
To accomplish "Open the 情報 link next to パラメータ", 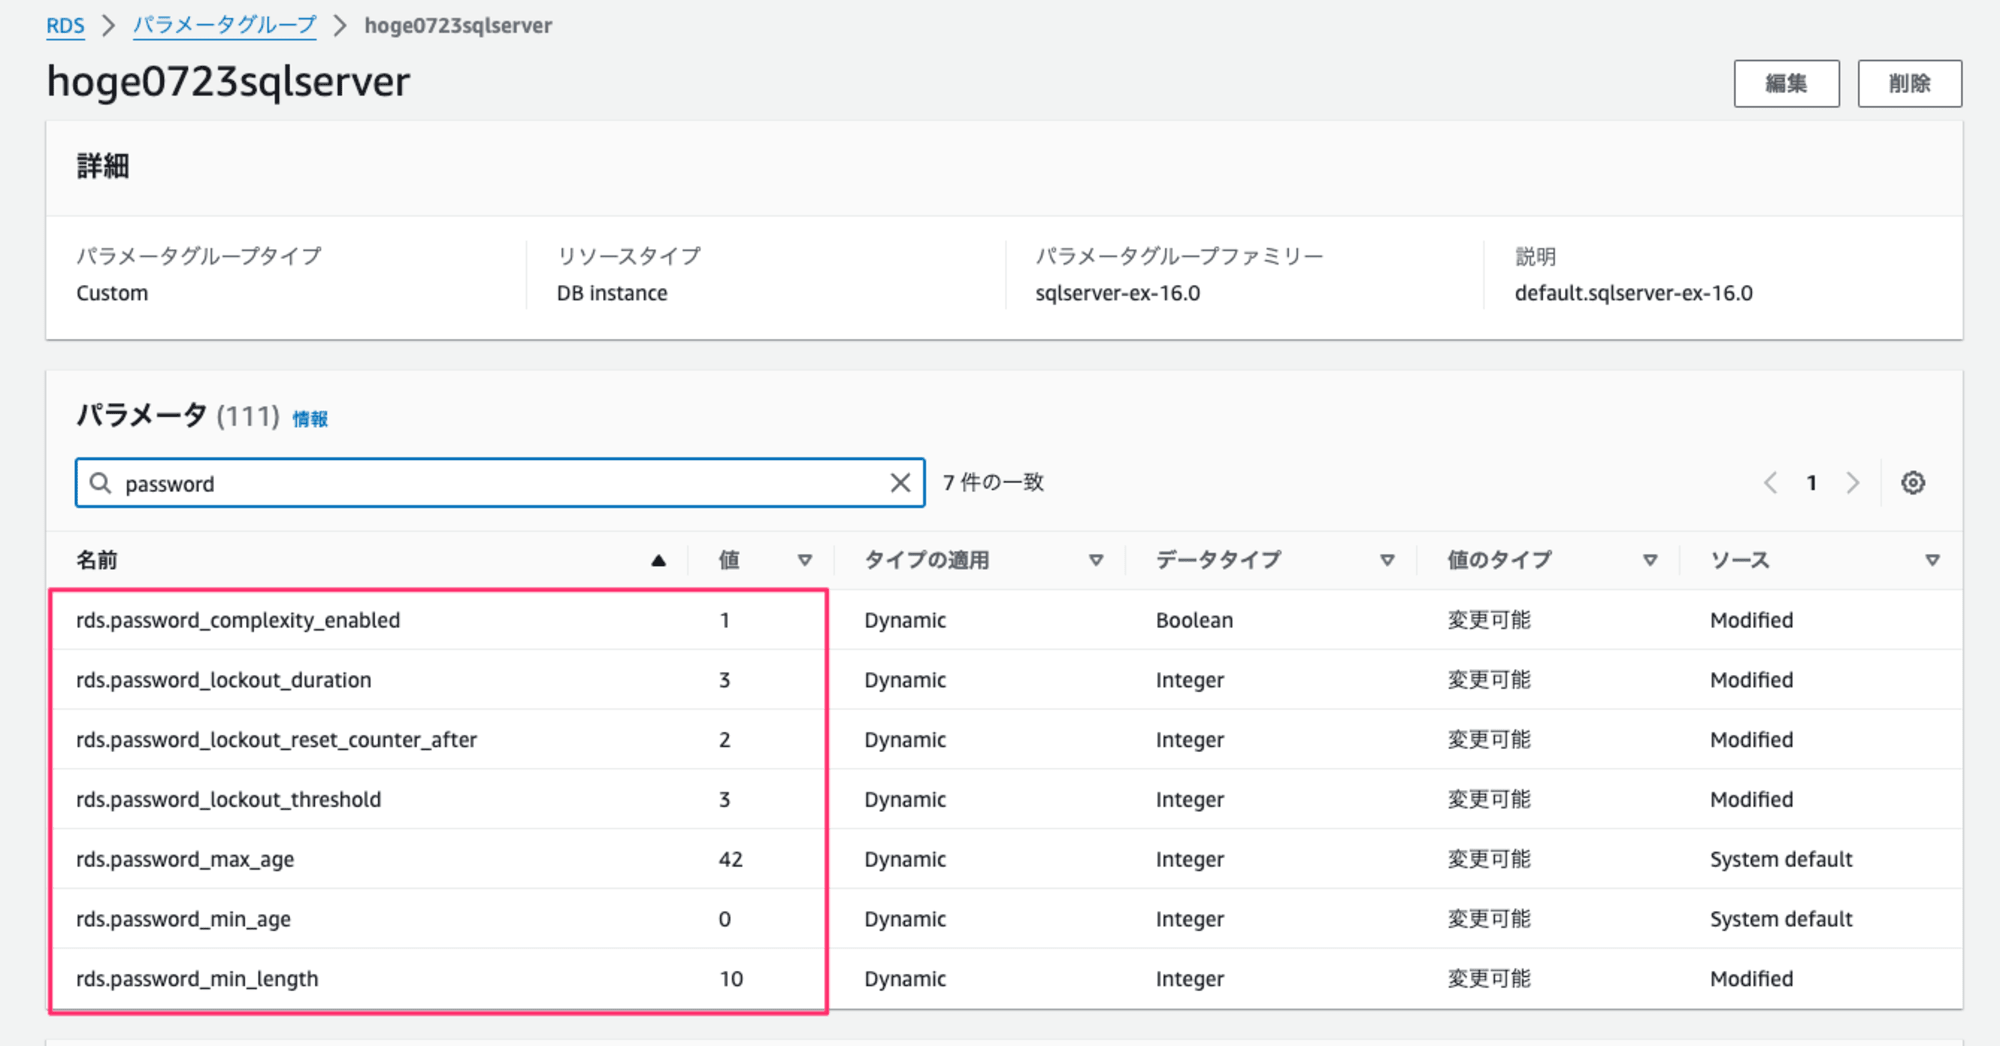I will coord(310,419).
